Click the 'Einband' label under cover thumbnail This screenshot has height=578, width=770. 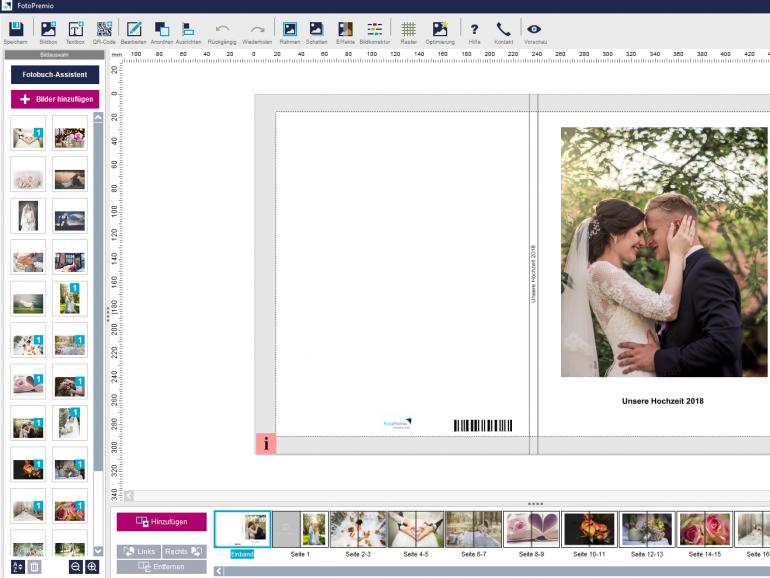click(x=242, y=554)
